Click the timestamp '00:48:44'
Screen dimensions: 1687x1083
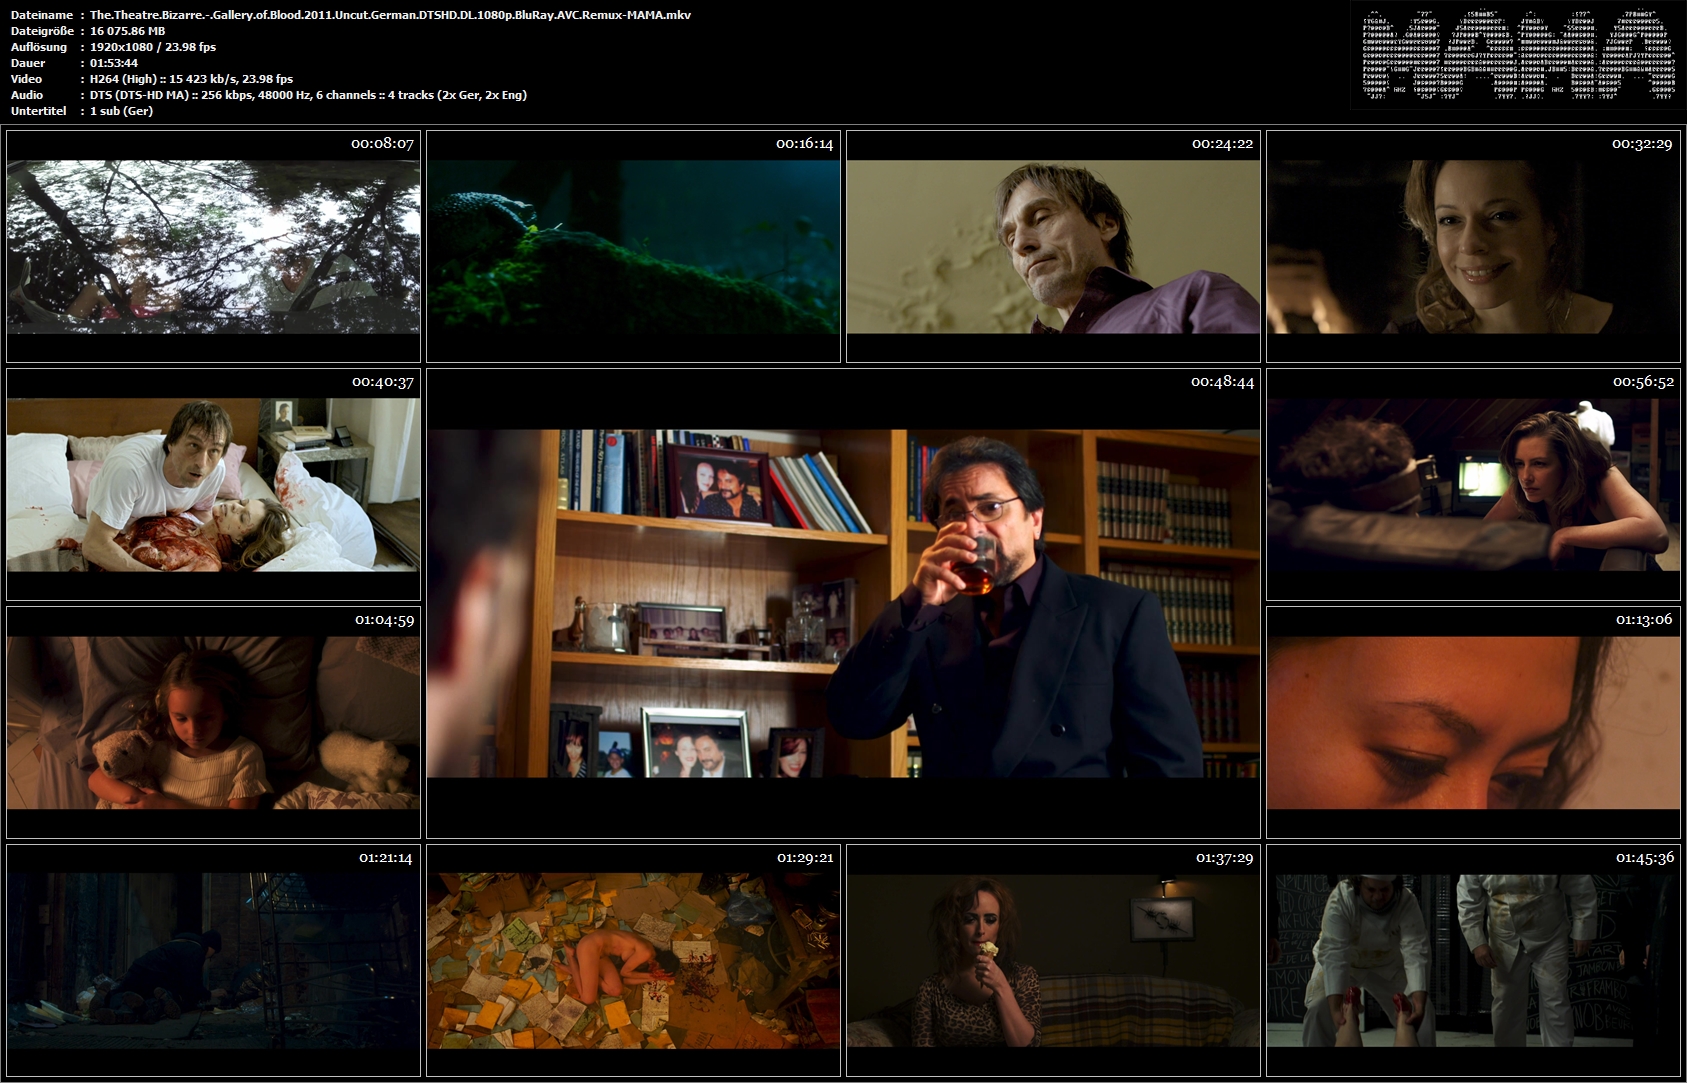[1222, 382]
